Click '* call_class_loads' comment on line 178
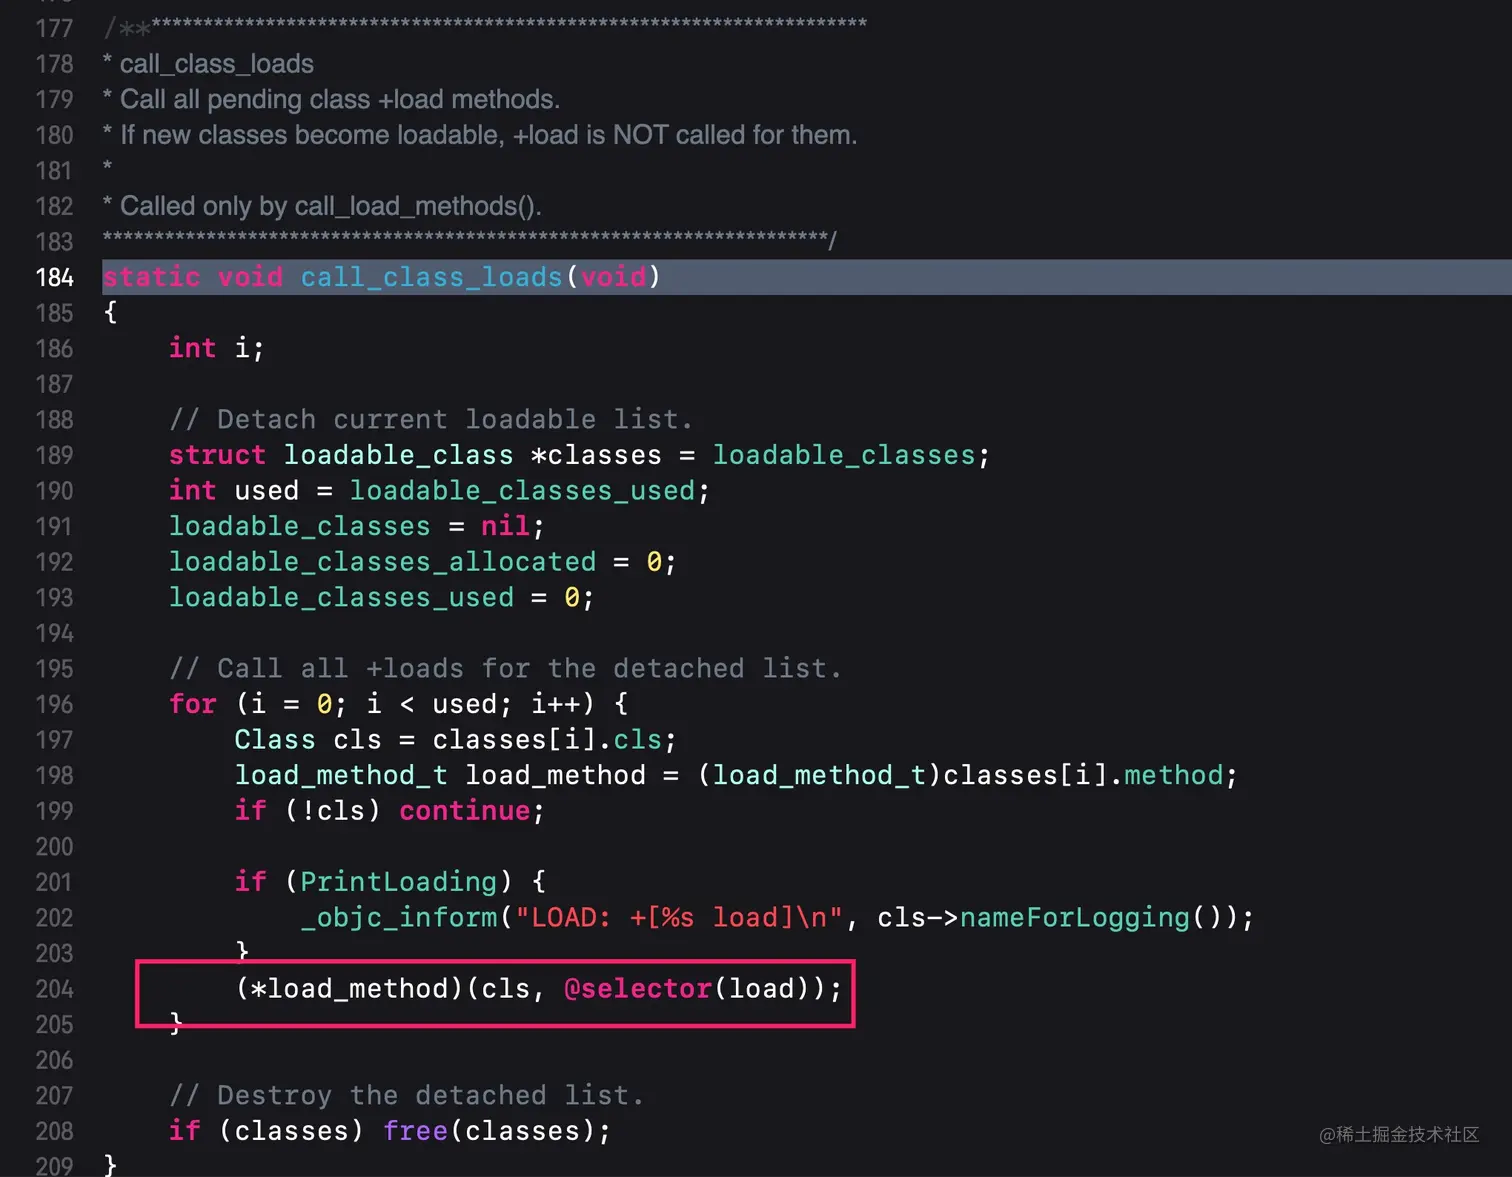Image resolution: width=1512 pixels, height=1177 pixels. [208, 64]
